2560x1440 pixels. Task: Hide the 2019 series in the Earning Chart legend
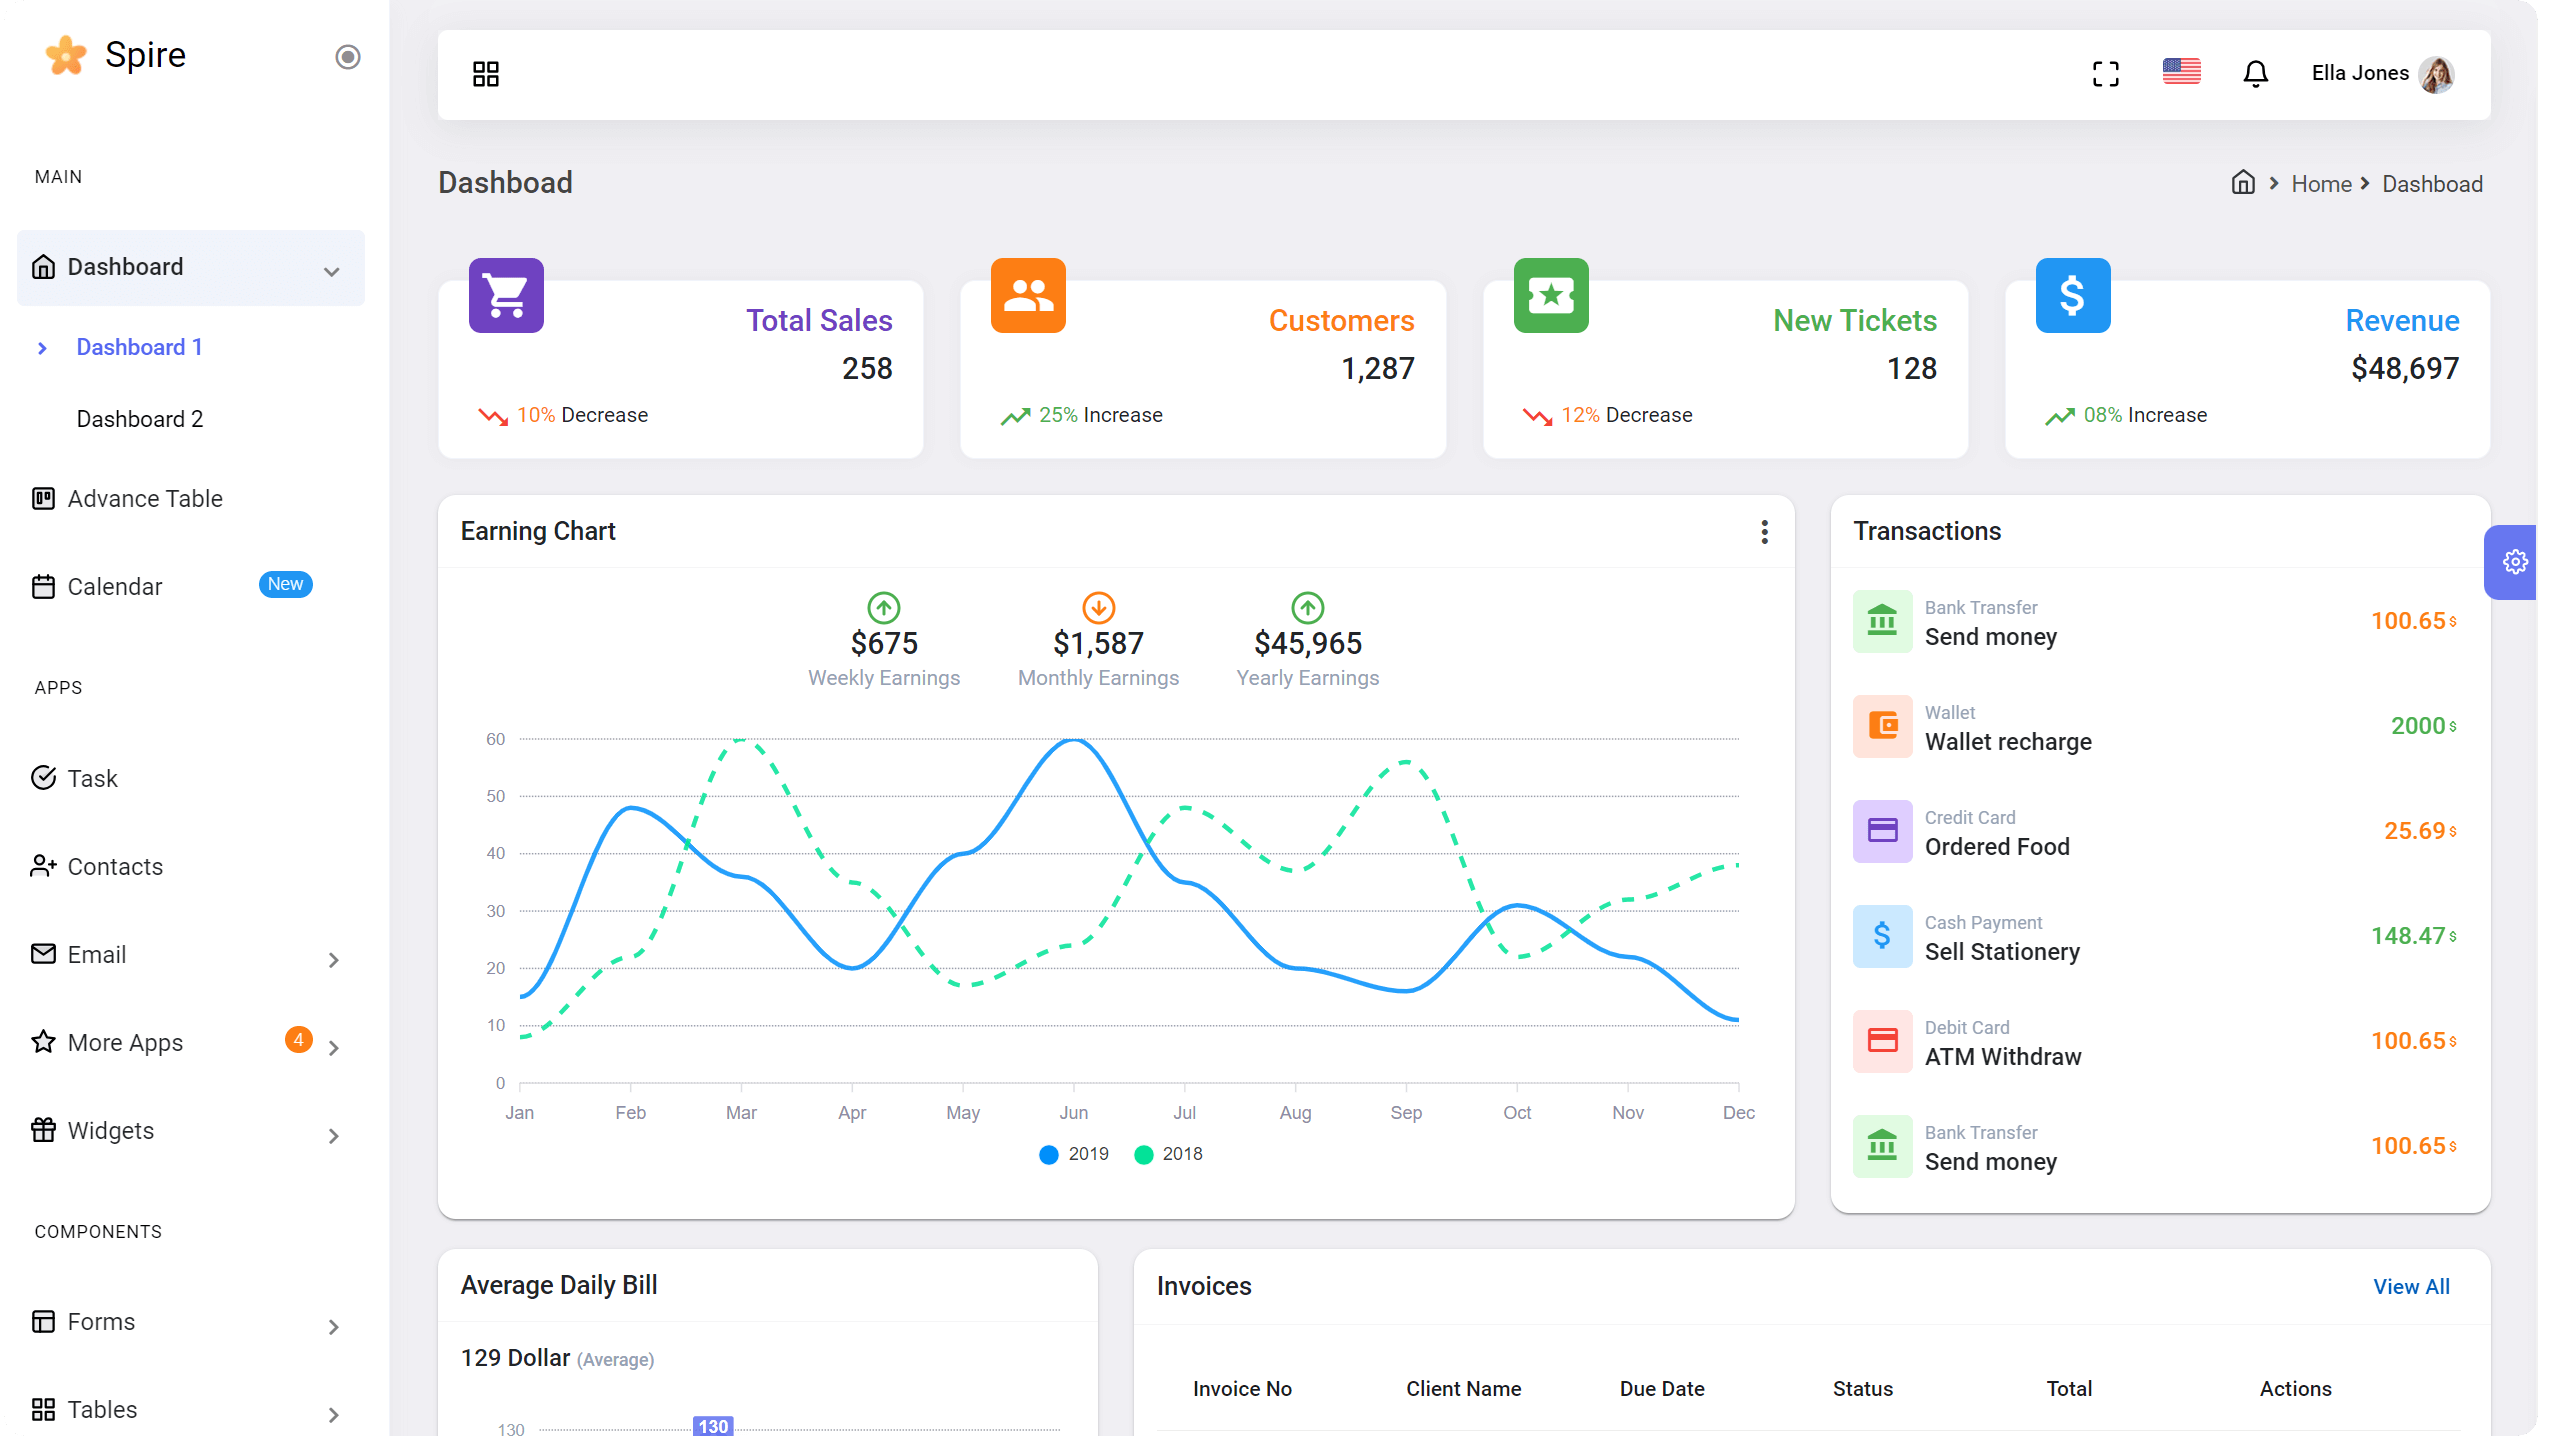coord(1072,1154)
